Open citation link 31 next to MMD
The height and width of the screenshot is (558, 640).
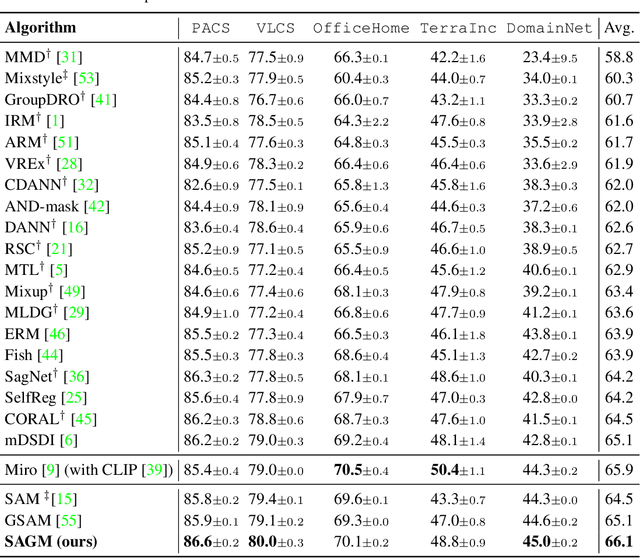tap(69, 57)
